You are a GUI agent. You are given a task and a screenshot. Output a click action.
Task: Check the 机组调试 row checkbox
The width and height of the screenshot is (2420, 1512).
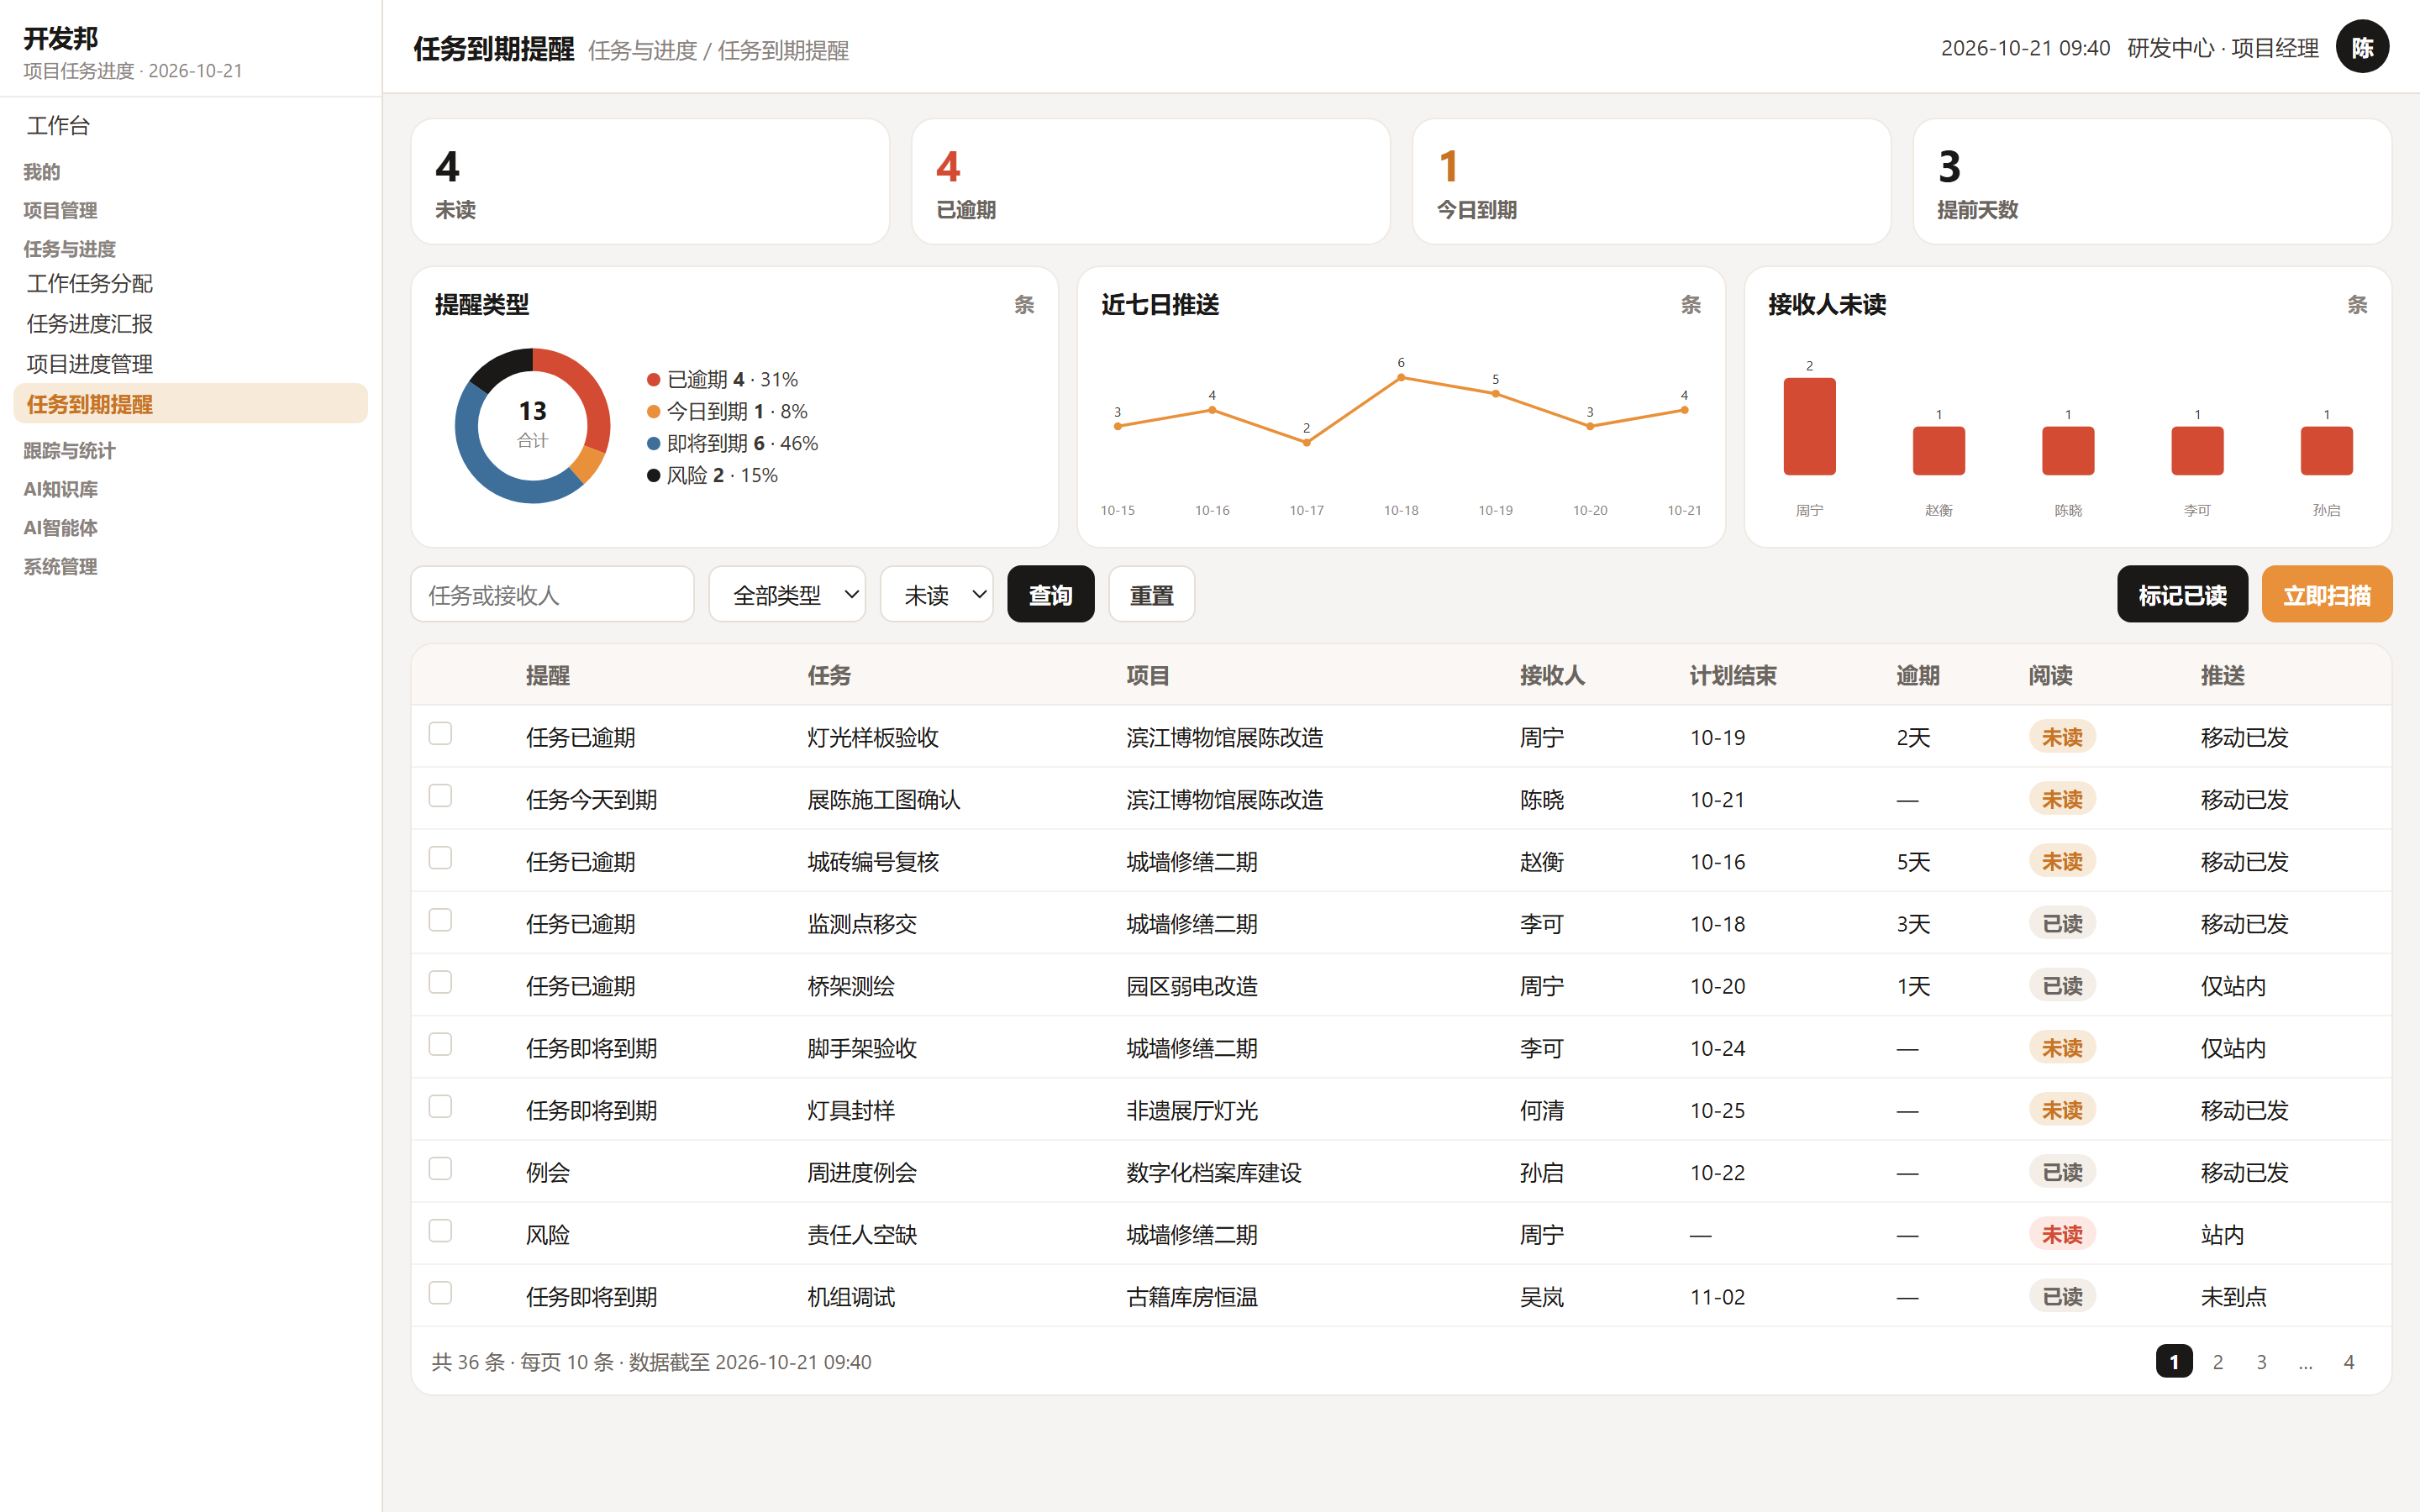click(x=440, y=1293)
